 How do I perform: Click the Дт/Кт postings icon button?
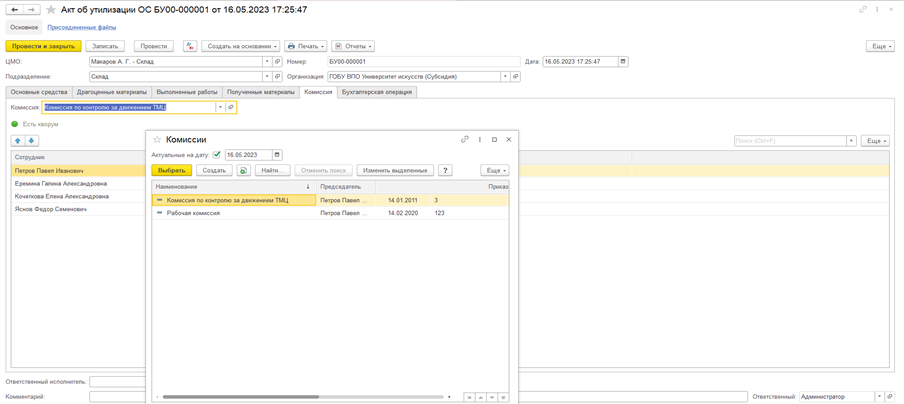tap(190, 46)
